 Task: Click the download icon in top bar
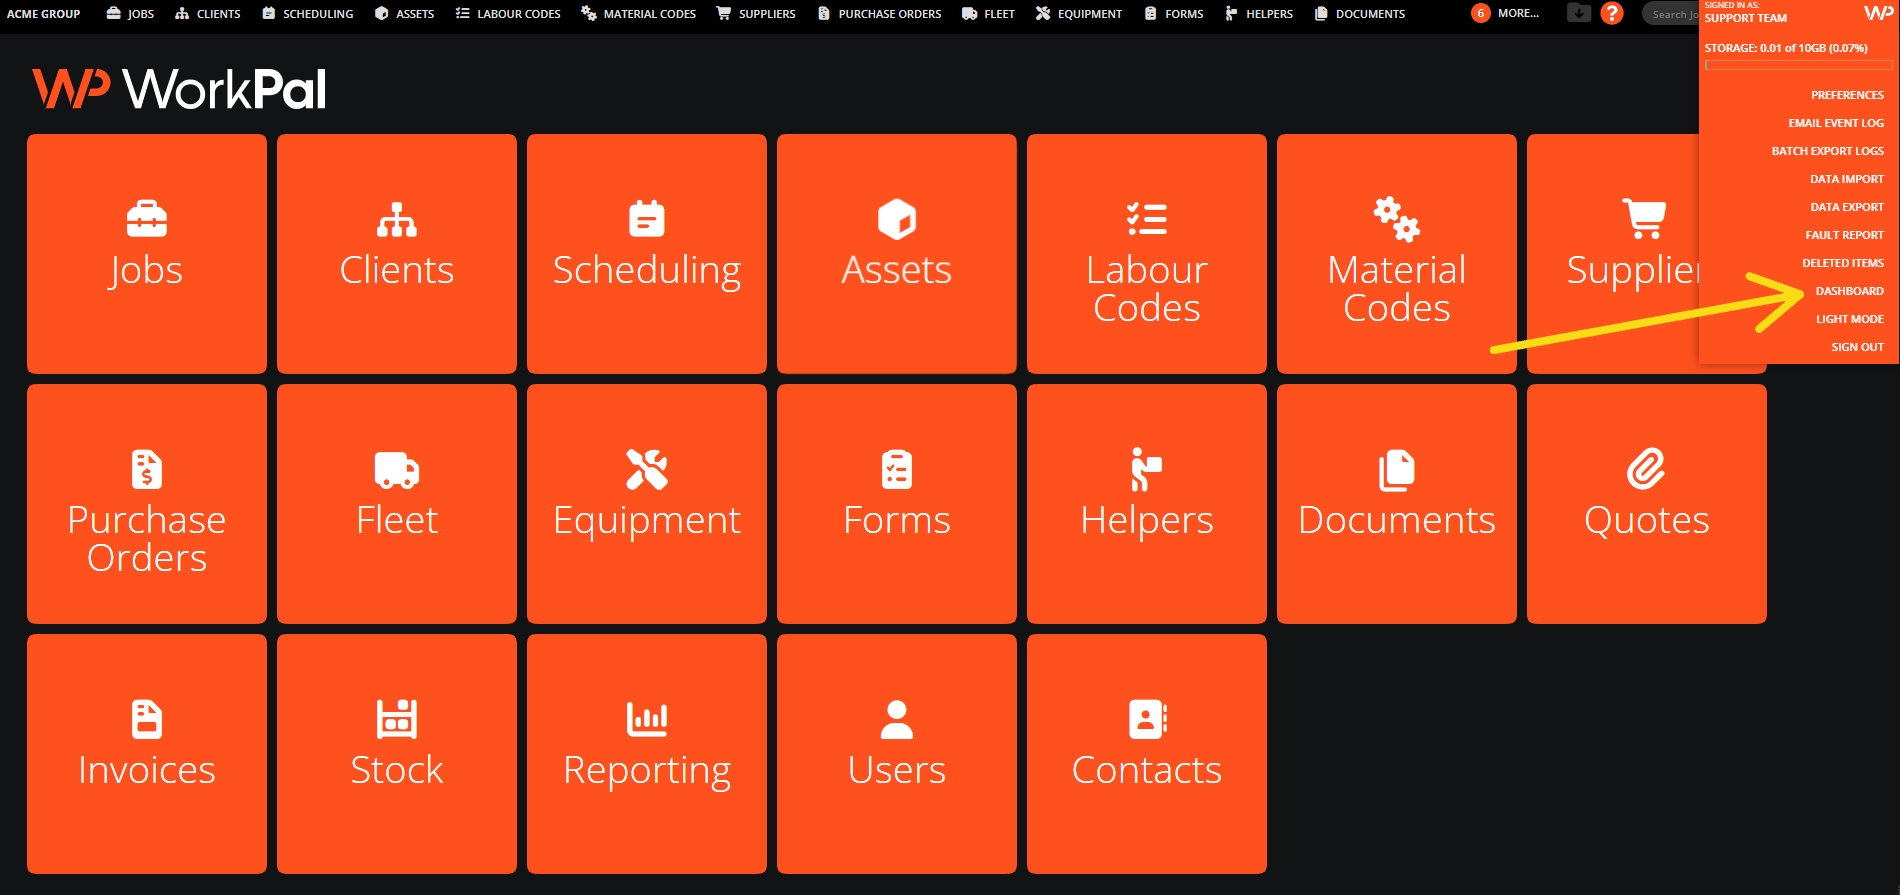(x=1579, y=13)
